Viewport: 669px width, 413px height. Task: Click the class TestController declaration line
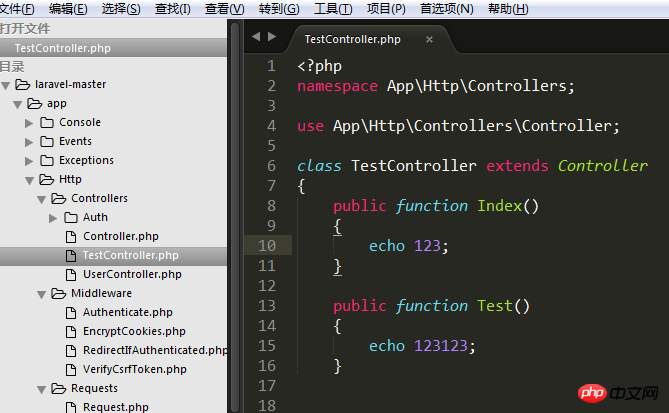click(x=472, y=166)
